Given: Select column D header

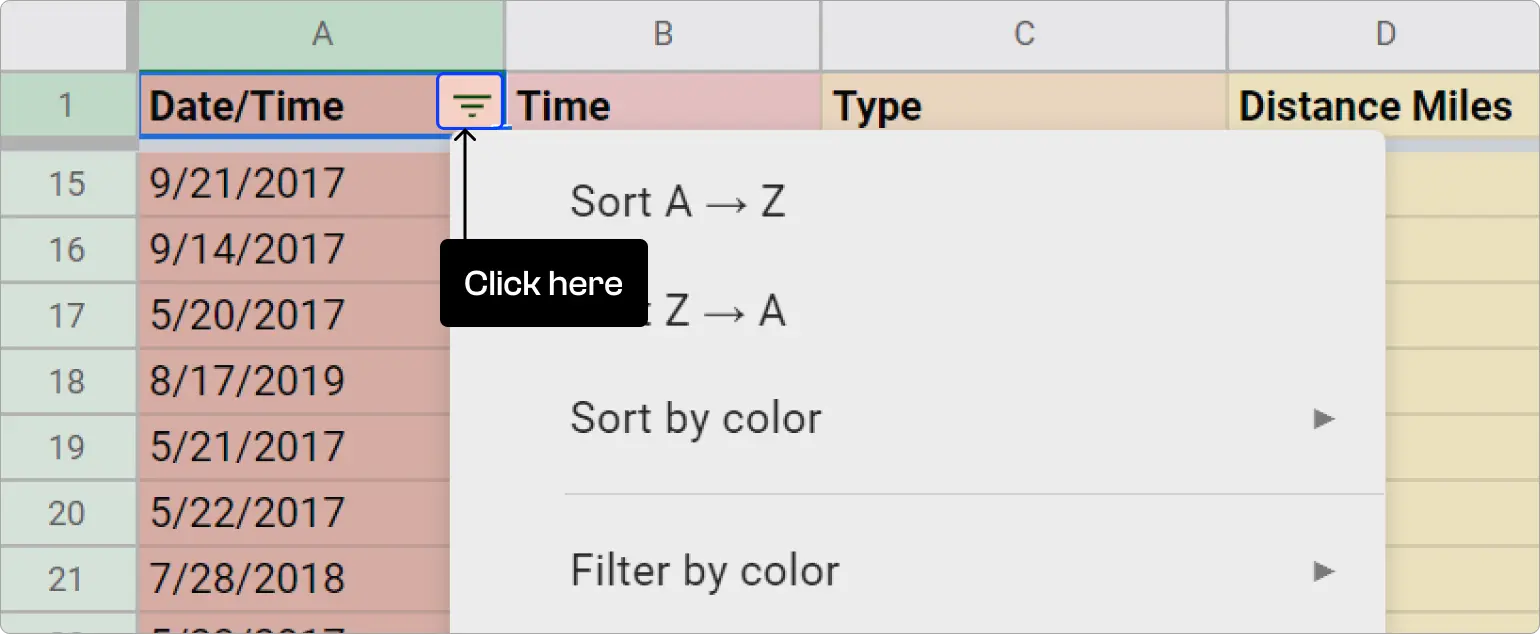Looking at the screenshot, I should (1385, 34).
